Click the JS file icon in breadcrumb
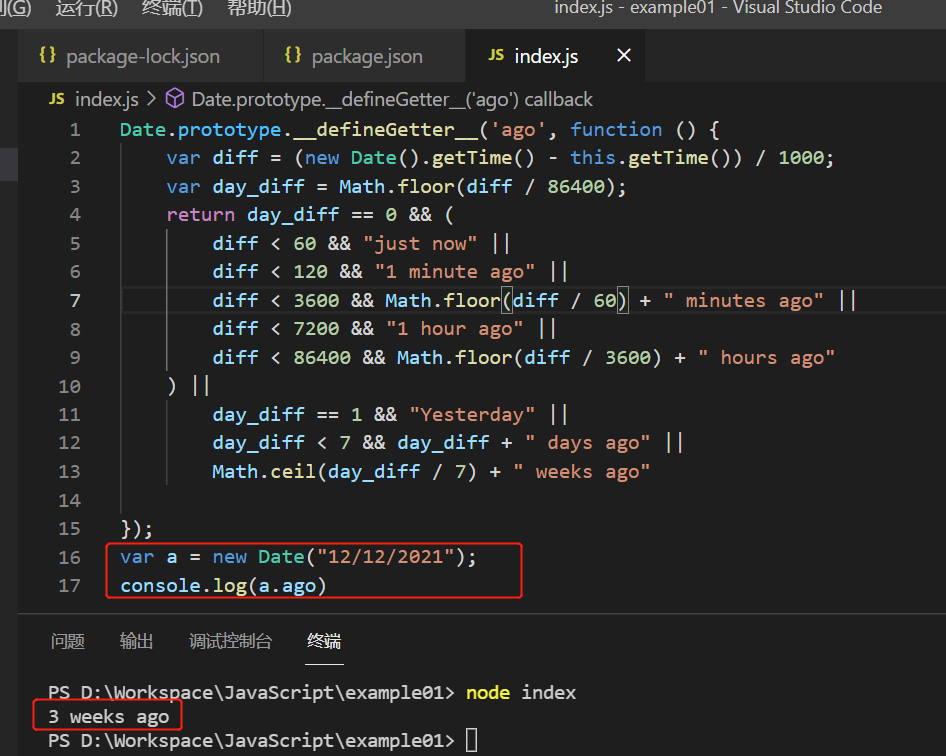The image size is (946, 756). pos(57,99)
